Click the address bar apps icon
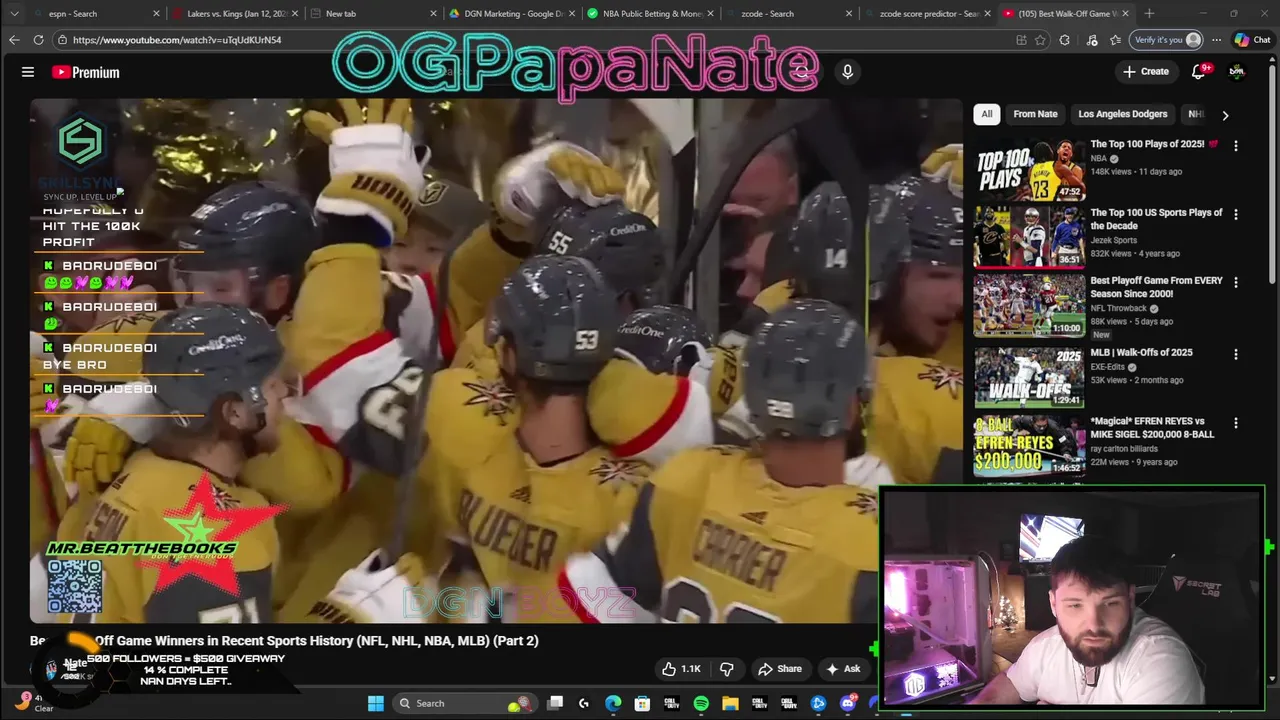Image resolution: width=1280 pixels, height=720 pixels. (1021, 40)
